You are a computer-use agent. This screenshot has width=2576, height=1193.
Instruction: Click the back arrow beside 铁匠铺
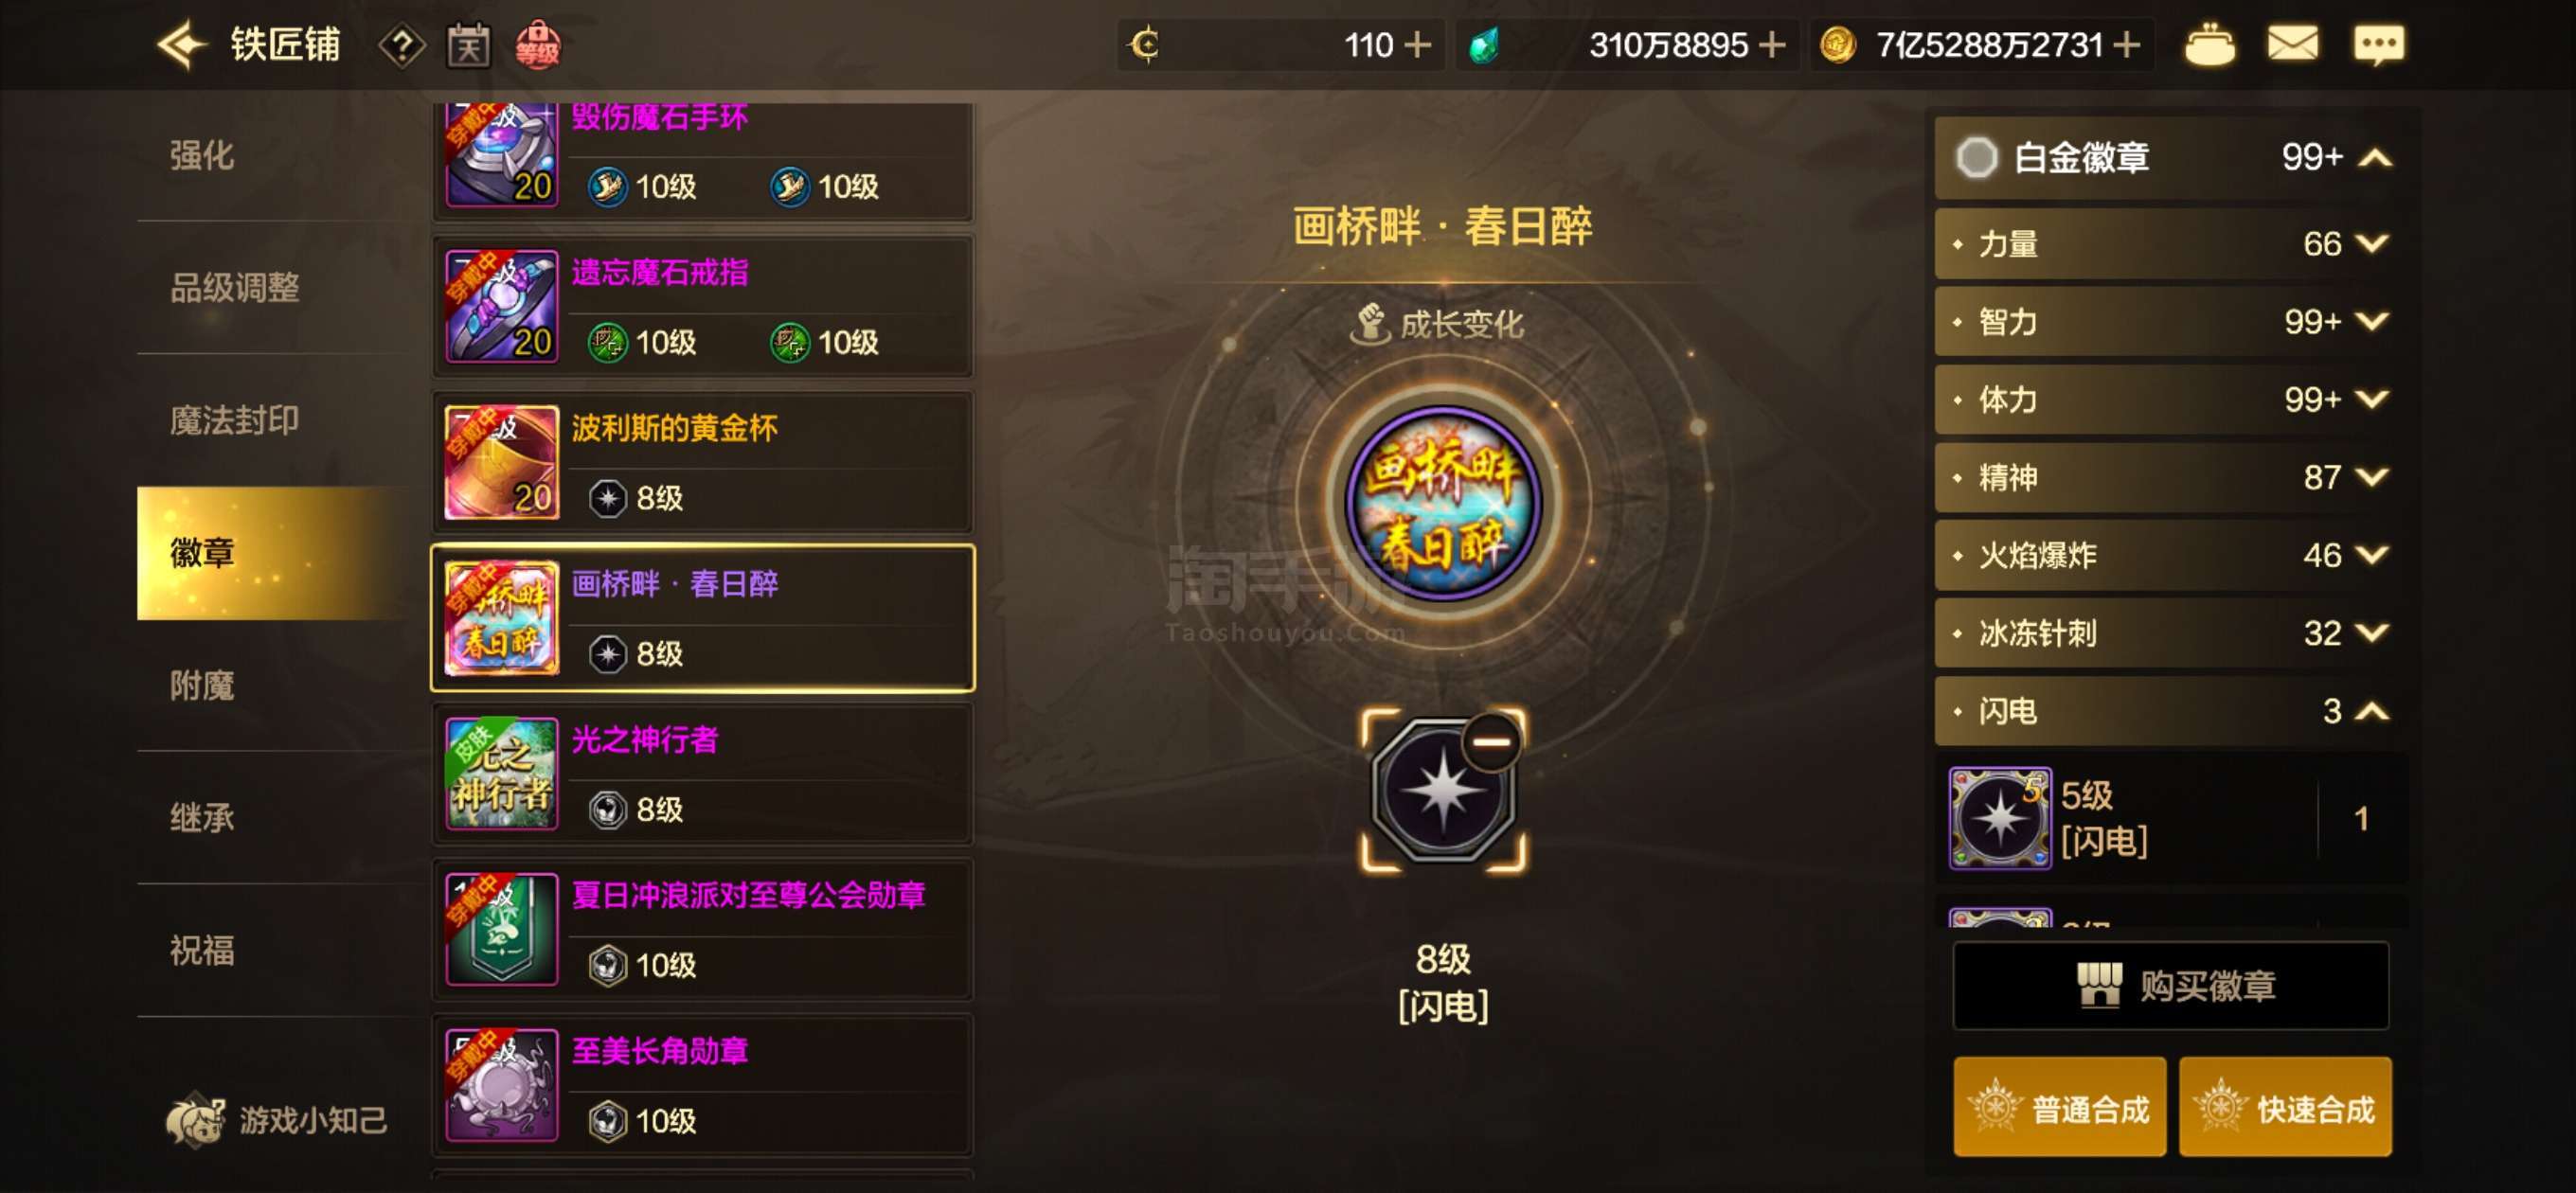pos(181,45)
